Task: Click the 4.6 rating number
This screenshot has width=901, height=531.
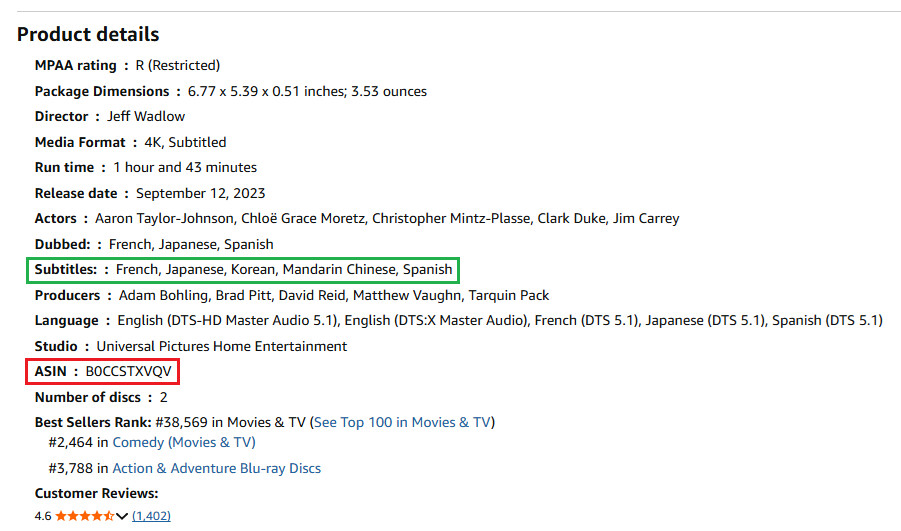Action: pos(43,516)
